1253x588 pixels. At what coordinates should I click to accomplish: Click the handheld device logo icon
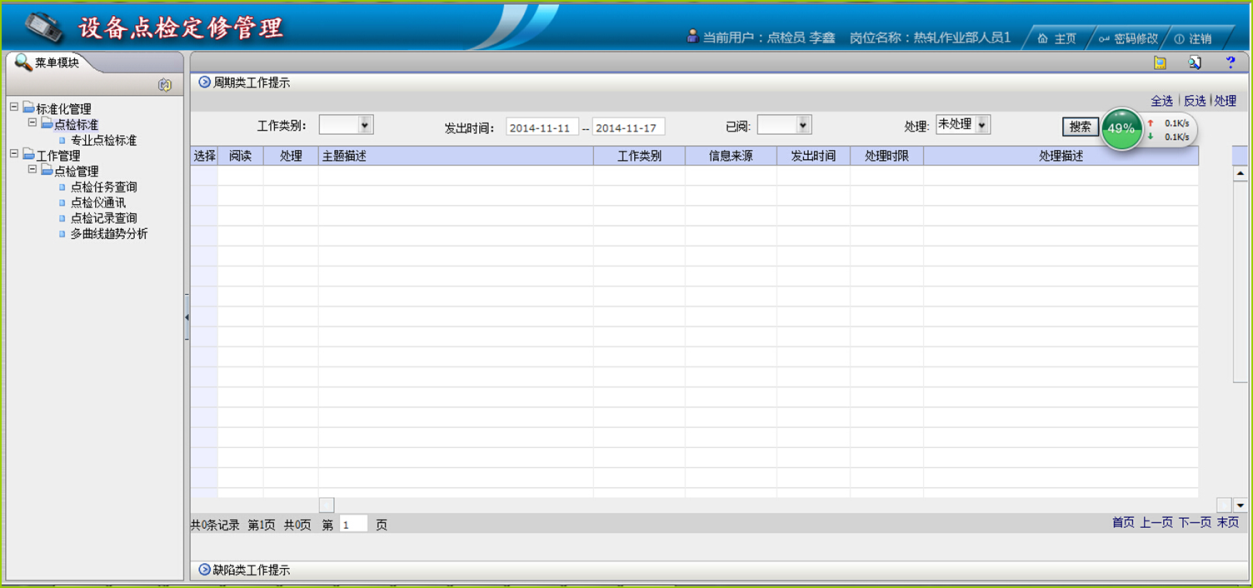pyautogui.click(x=43, y=27)
